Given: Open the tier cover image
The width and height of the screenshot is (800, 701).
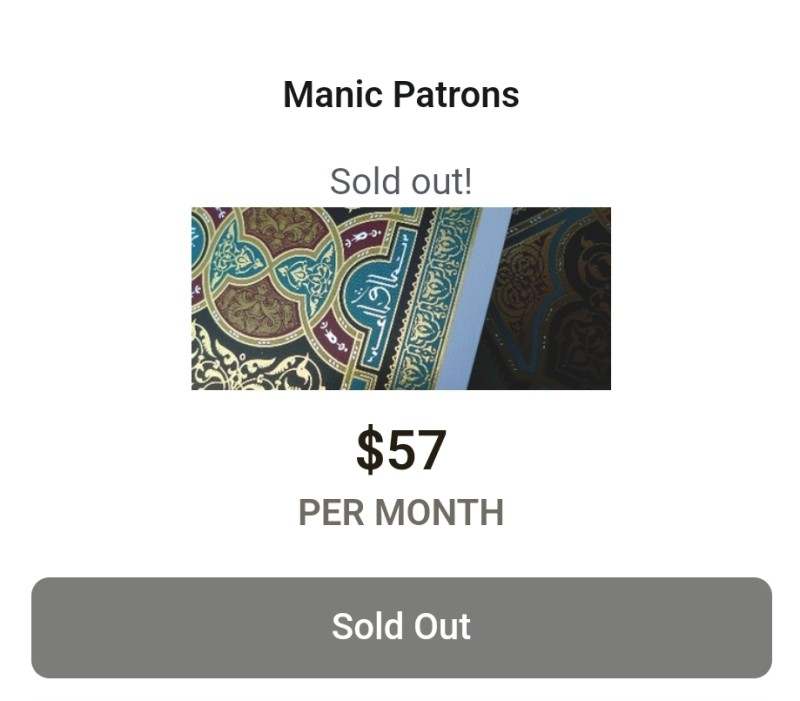Looking at the screenshot, I should 401,298.
